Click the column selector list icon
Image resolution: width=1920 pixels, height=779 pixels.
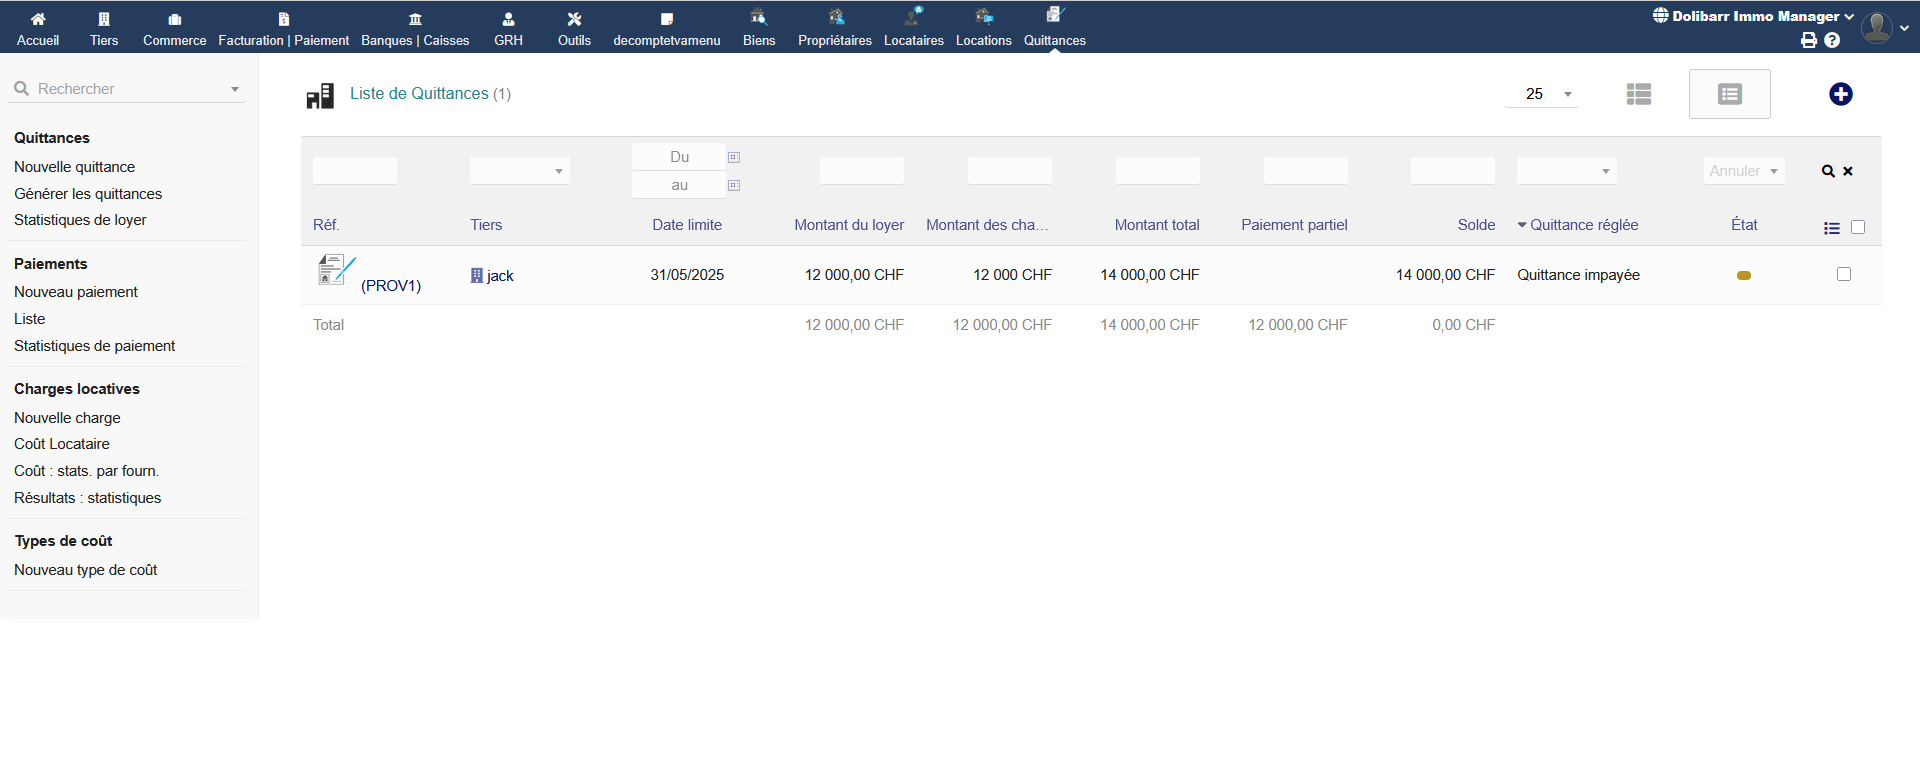point(1831,228)
